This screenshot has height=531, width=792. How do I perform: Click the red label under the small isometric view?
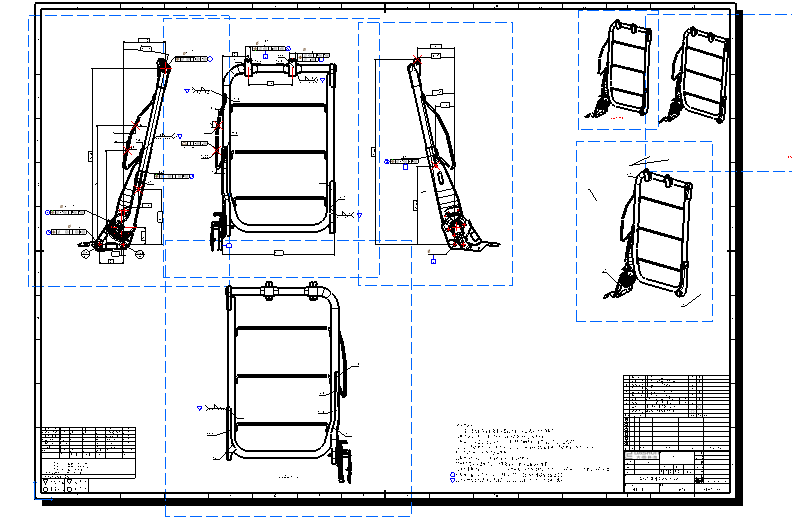click(616, 118)
